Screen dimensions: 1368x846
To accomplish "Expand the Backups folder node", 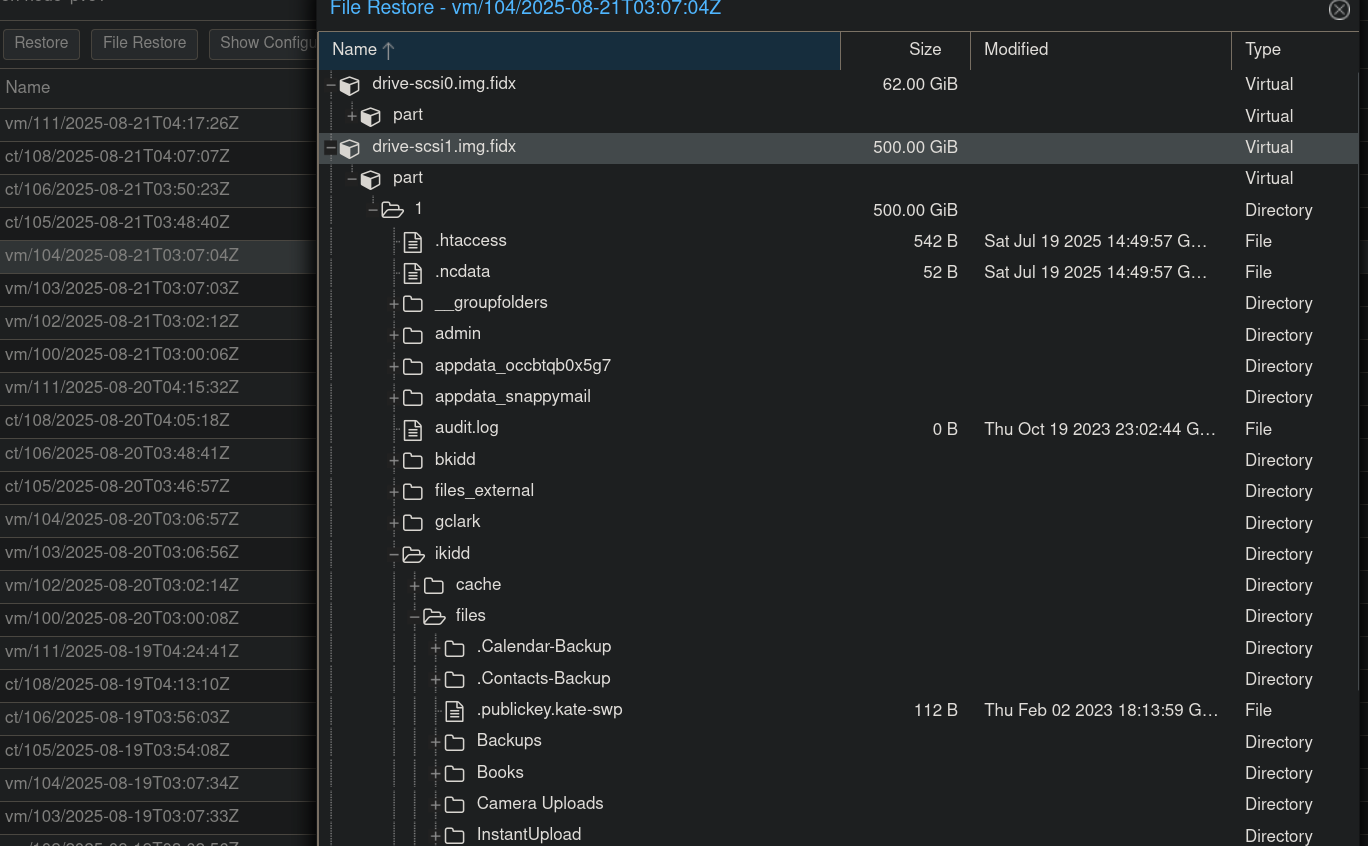I will pyautogui.click(x=435, y=742).
